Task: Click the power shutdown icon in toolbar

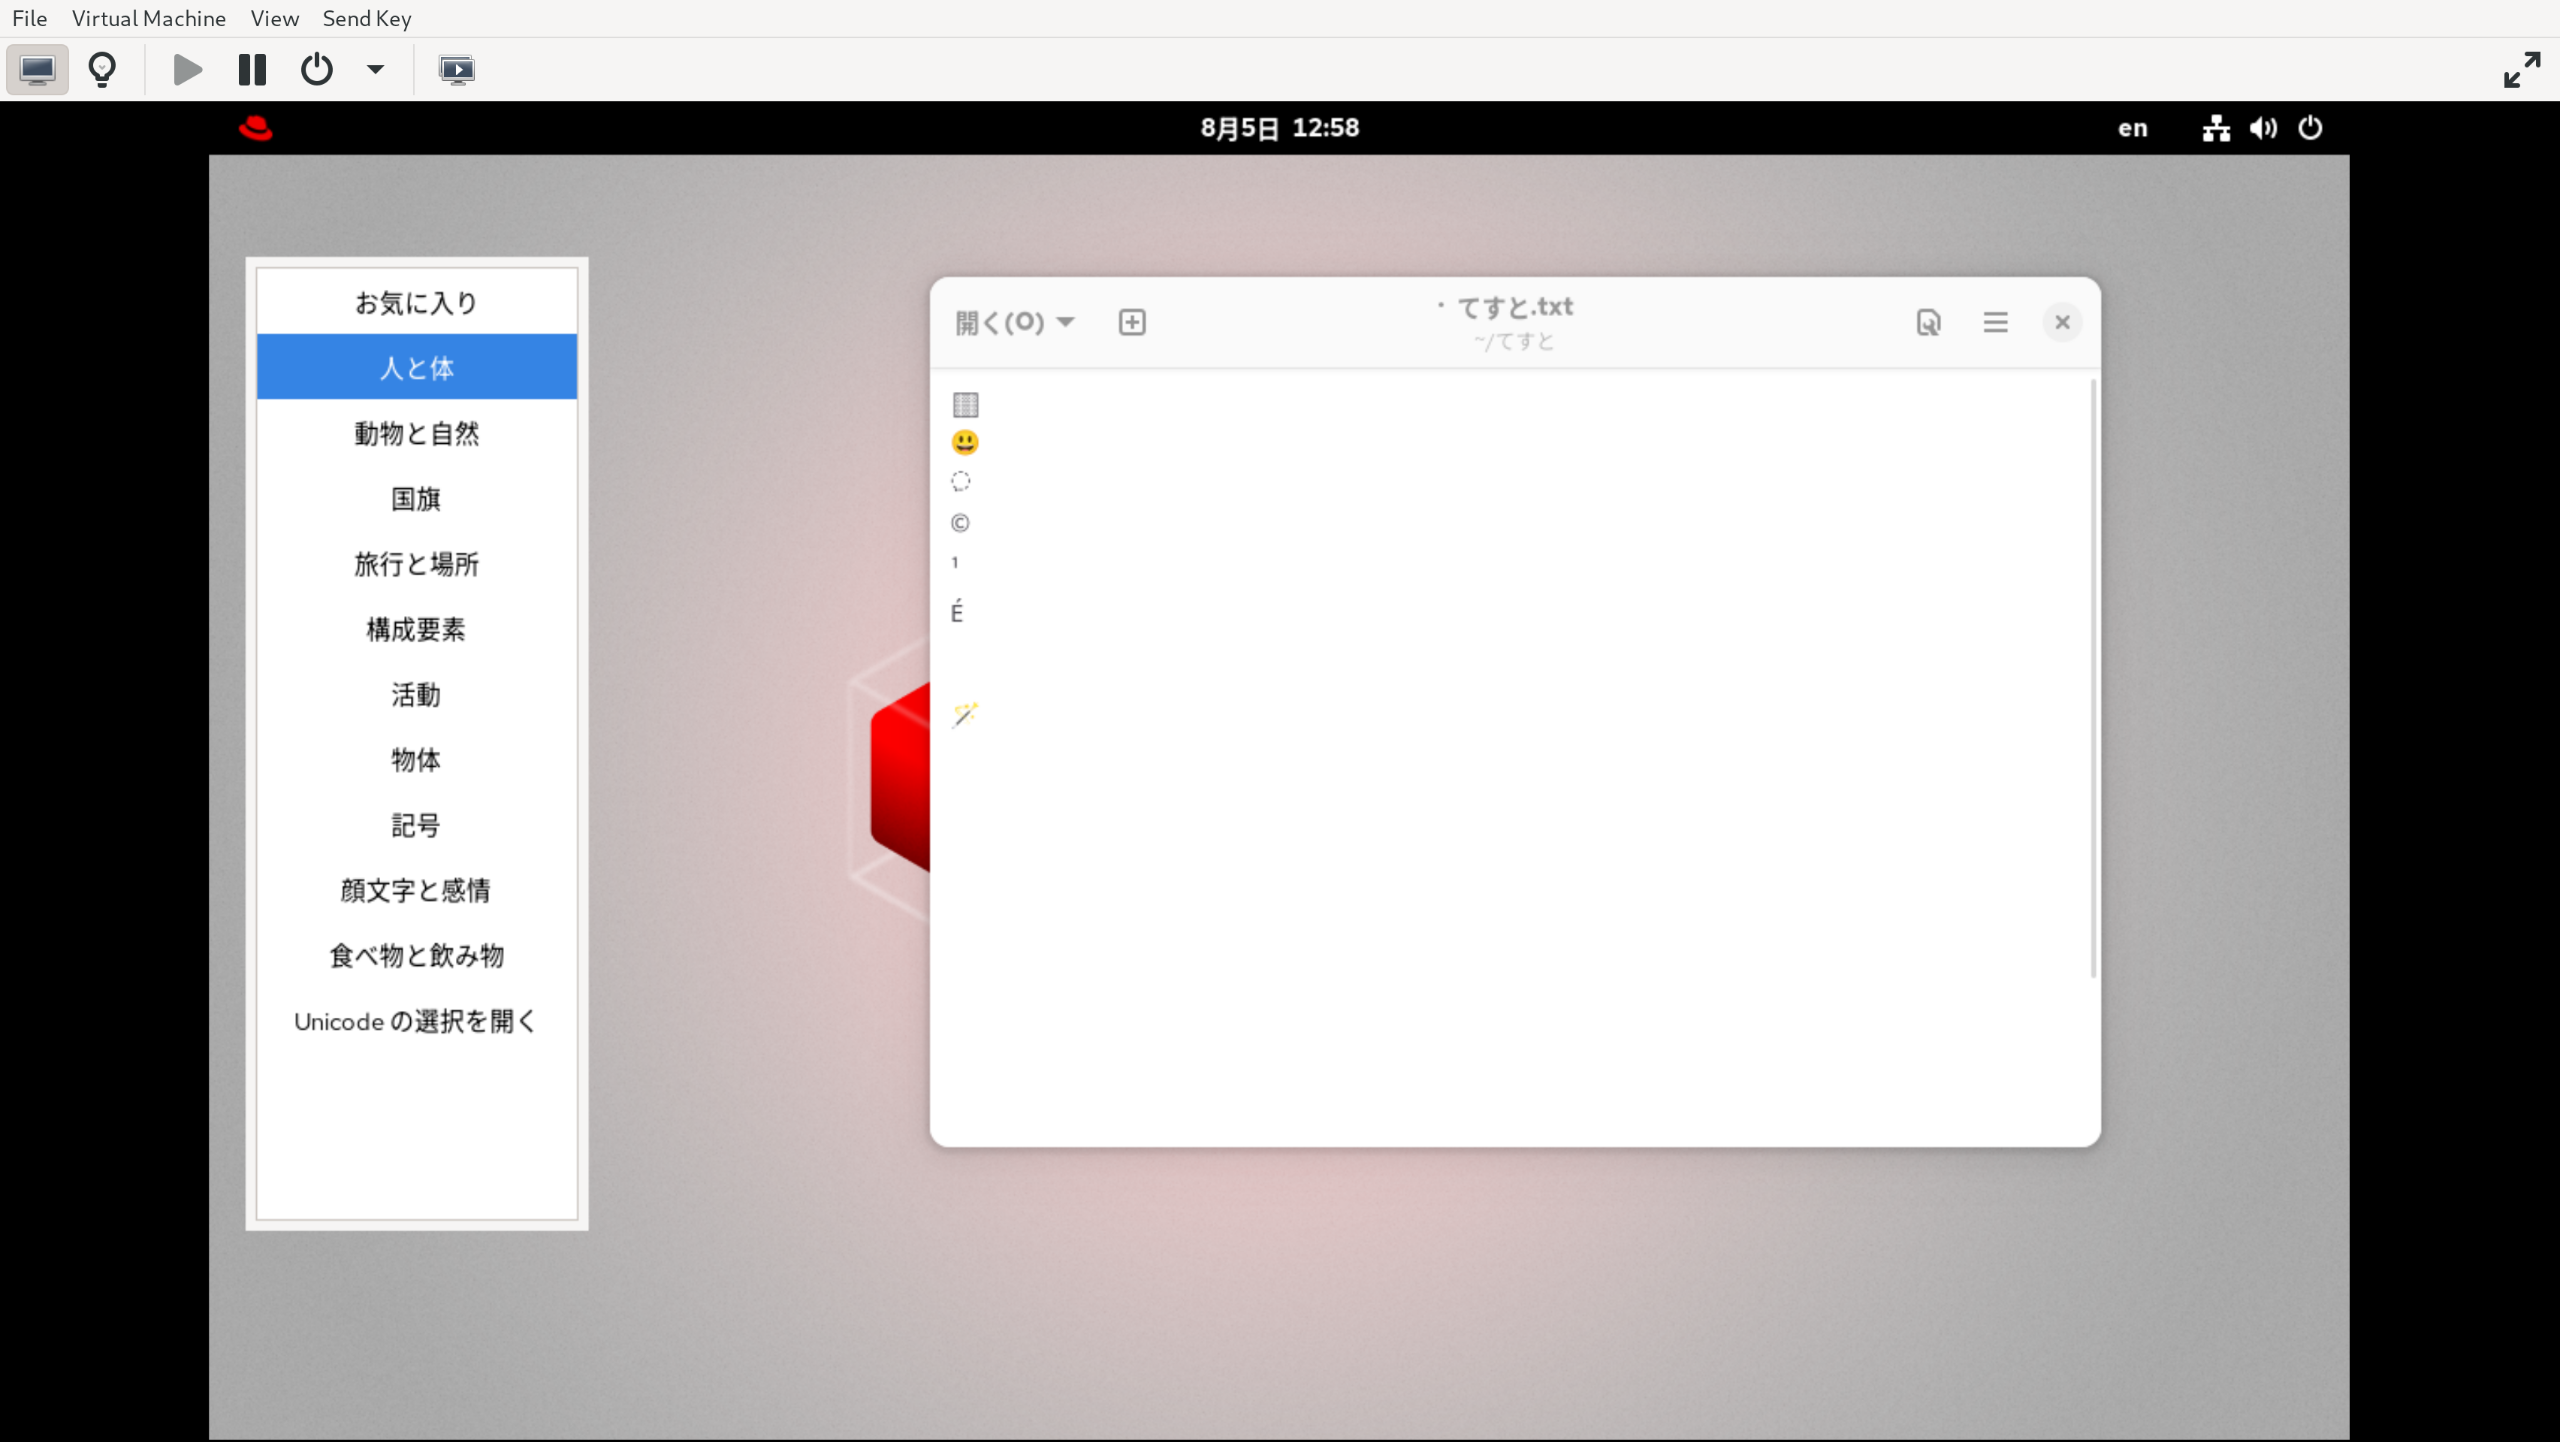Action: pyautogui.click(x=316, y=70)
